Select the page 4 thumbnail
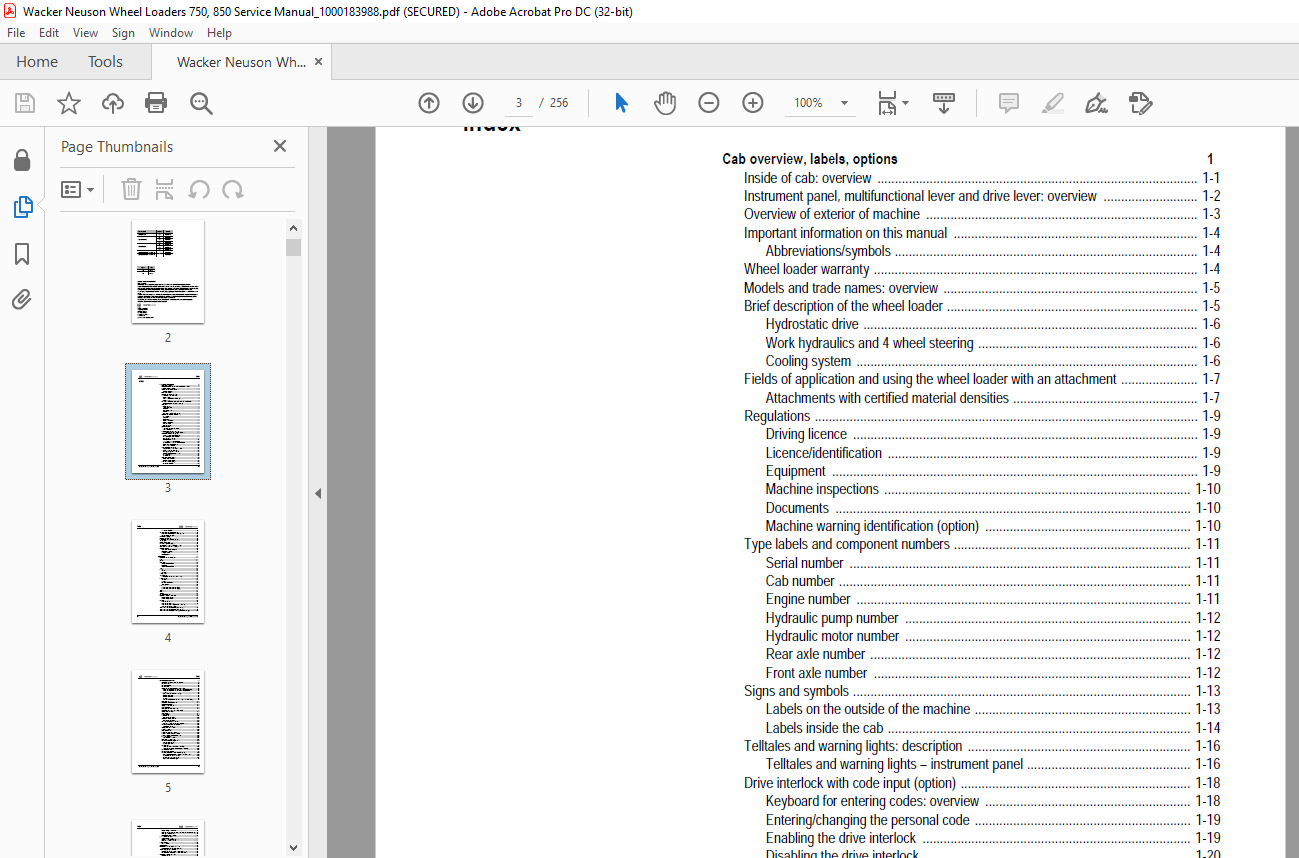This screenshot has width=1299, height=858. click(168, 572)
